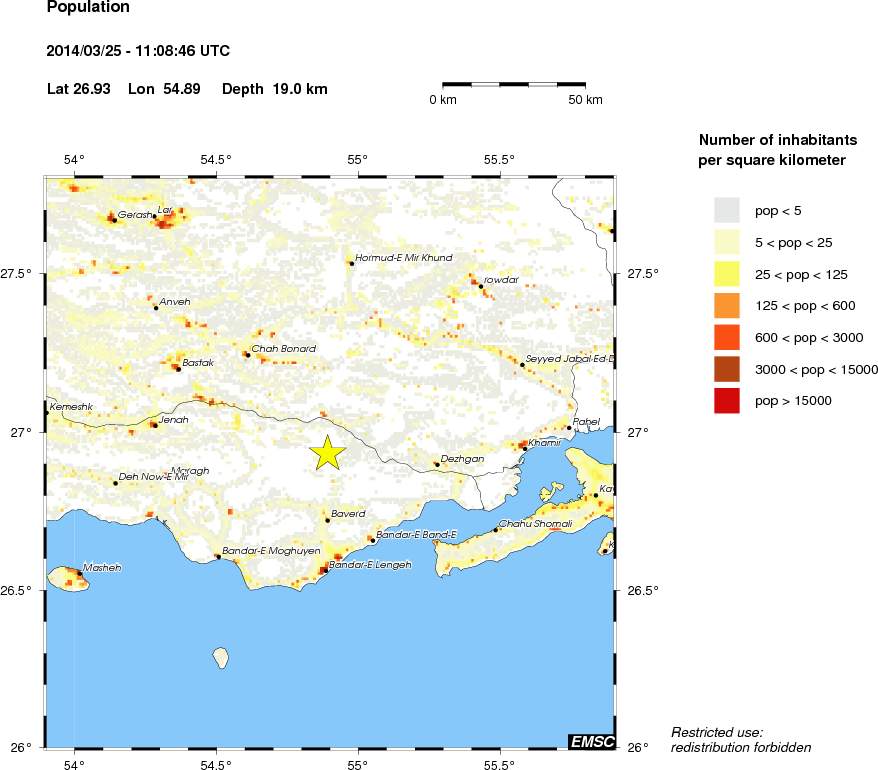The width and height of the screenshot is (878, 770).
Task: Click the 0–50 km scale bar
Action: [x=514, y=85]
